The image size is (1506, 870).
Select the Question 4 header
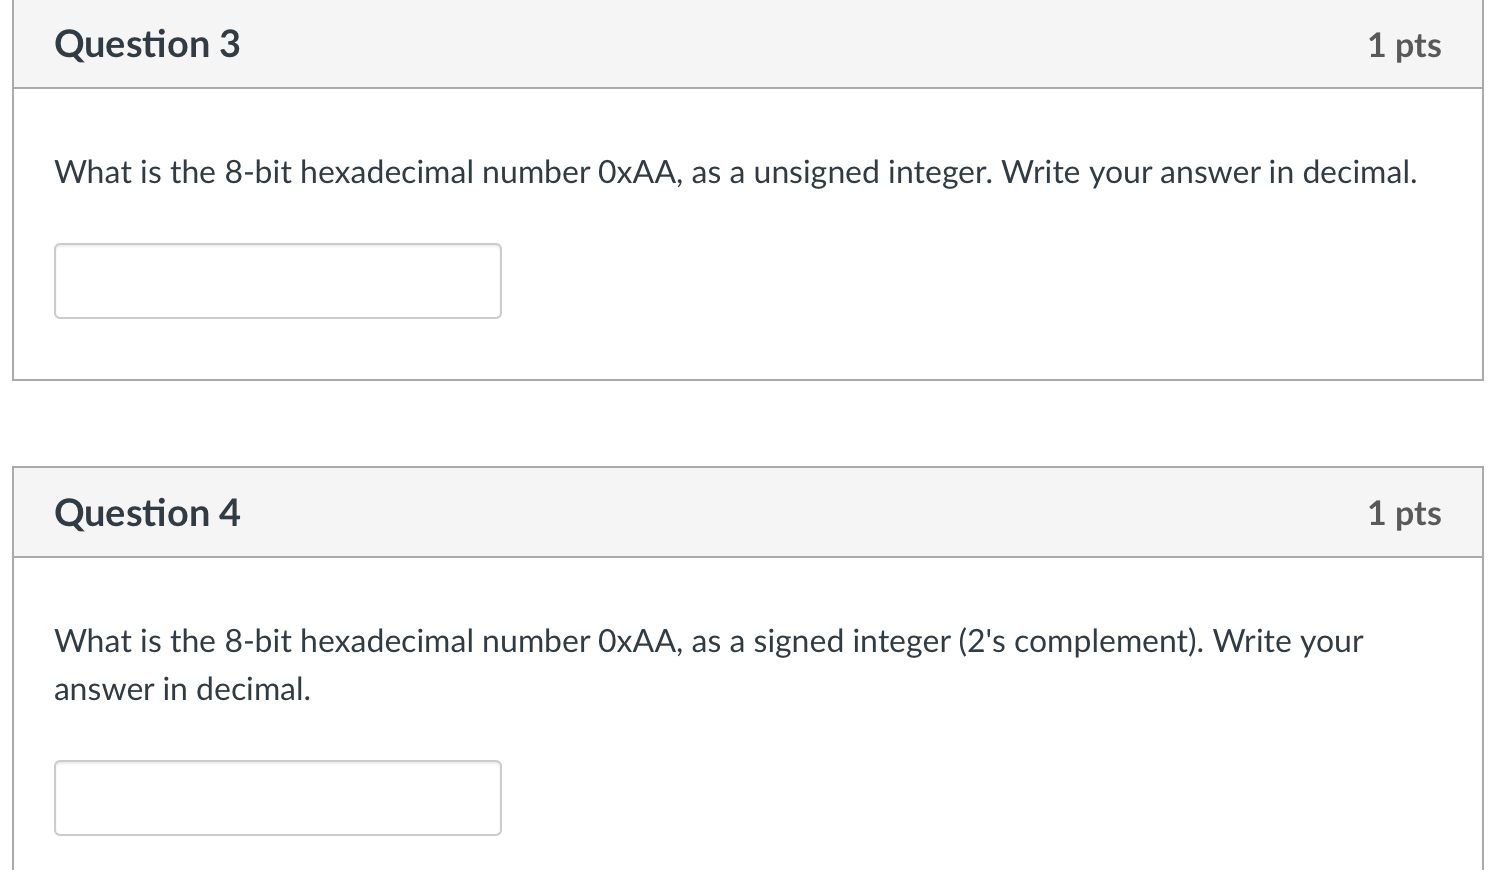click(147, 512)
